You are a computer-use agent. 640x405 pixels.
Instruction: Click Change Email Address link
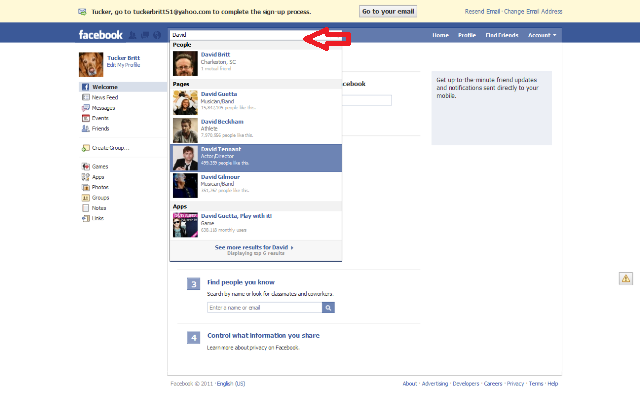click(x=533, y=11)
